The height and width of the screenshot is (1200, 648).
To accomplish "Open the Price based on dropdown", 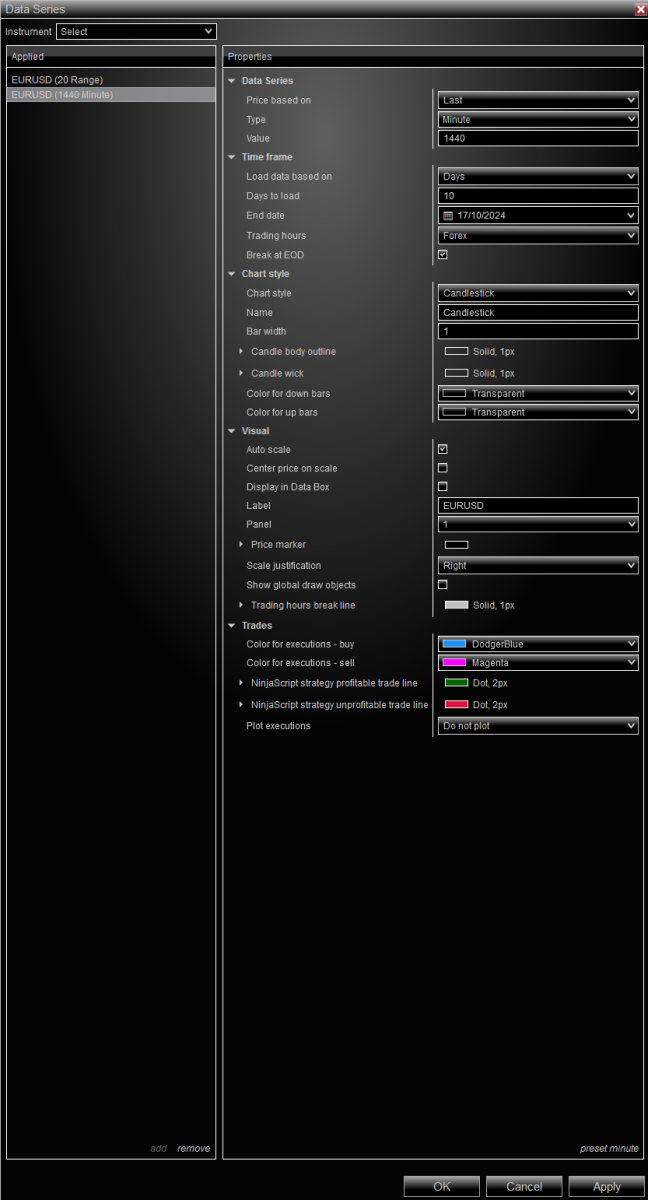I will coord(538,100).
